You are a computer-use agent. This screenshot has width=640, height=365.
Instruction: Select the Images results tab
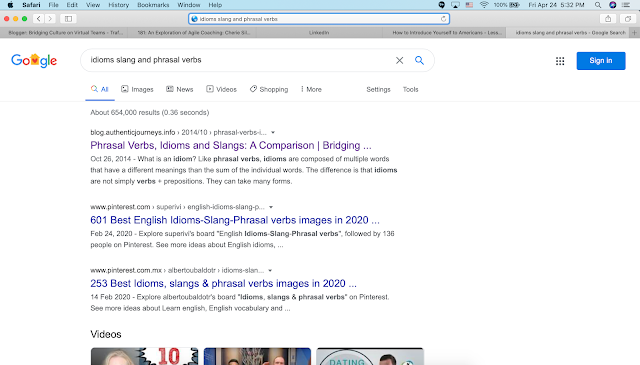tap(137, 89)
